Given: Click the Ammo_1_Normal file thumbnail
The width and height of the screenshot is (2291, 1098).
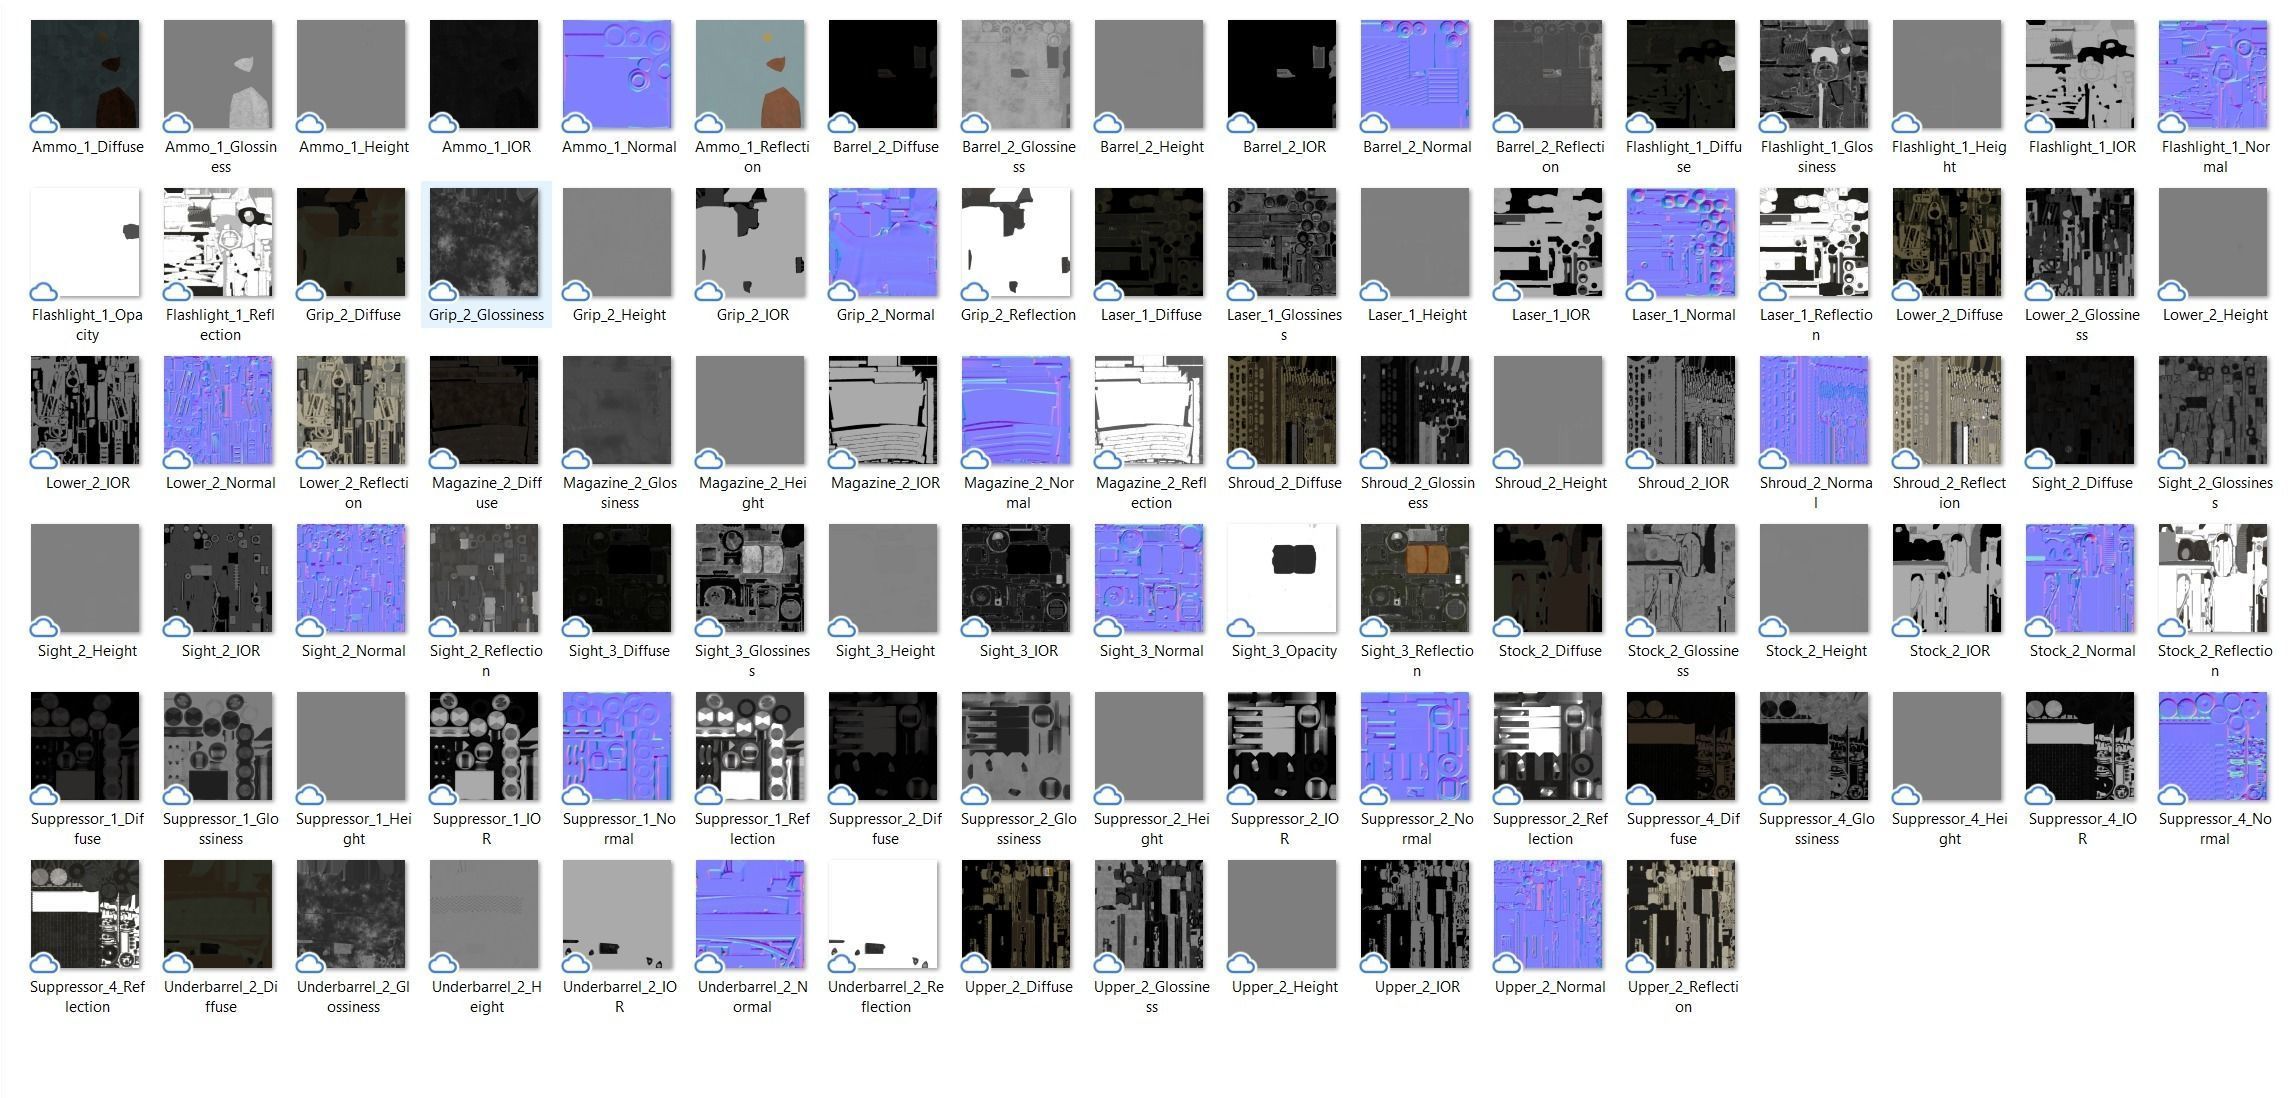Looking at the screenshot, I should [617, 74].
